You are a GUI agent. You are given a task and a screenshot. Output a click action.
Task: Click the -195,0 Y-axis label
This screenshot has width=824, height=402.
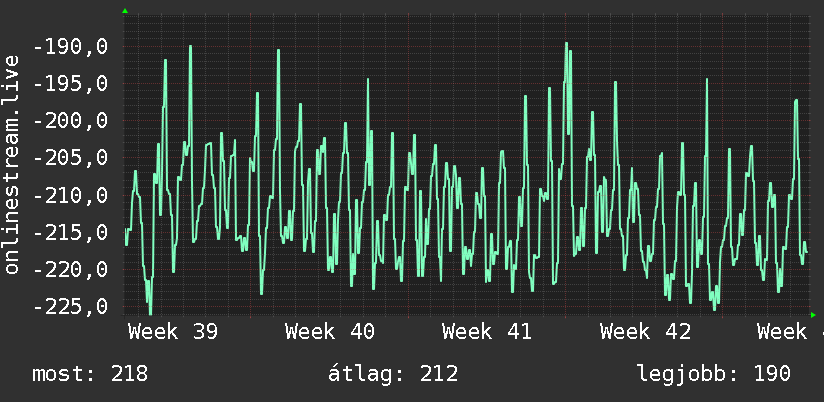[70, 84]
